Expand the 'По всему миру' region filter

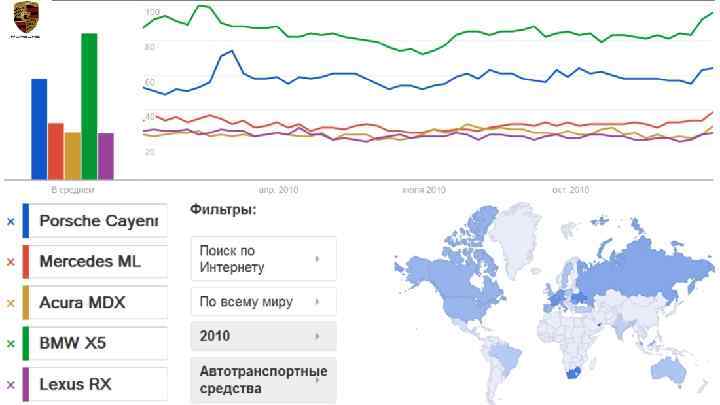coord(263,301)
